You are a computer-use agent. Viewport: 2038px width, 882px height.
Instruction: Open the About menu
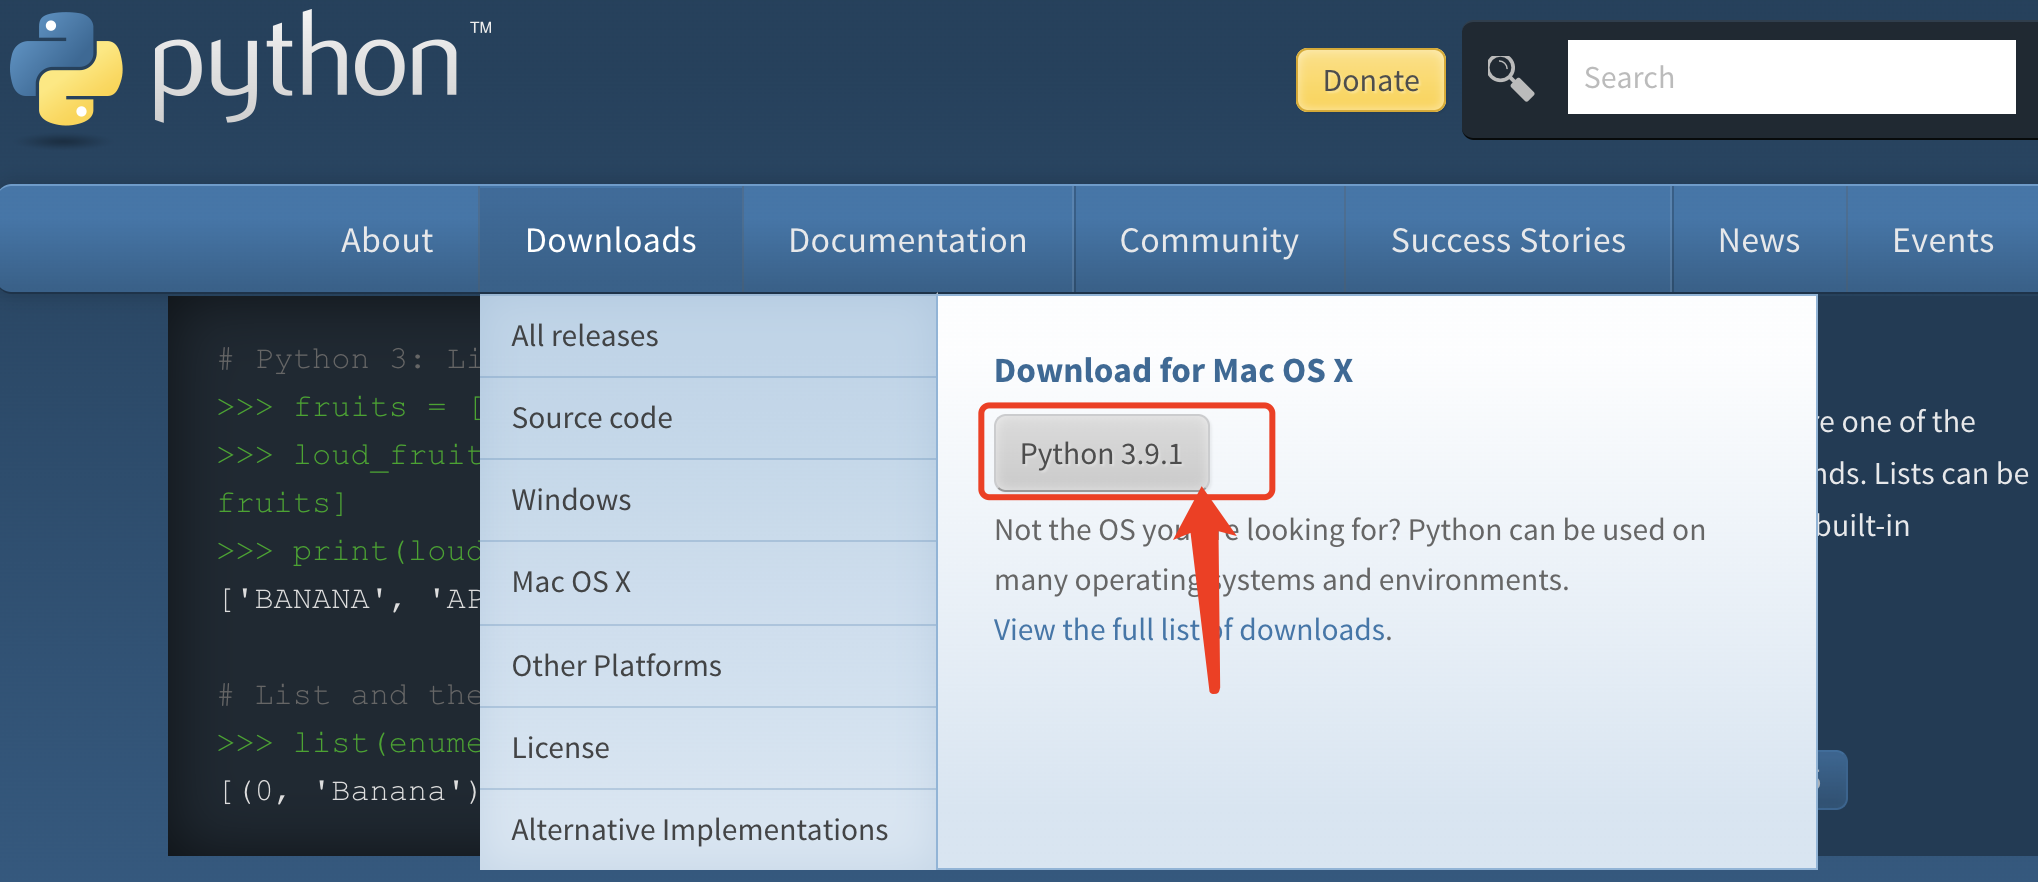pos(387,240)
